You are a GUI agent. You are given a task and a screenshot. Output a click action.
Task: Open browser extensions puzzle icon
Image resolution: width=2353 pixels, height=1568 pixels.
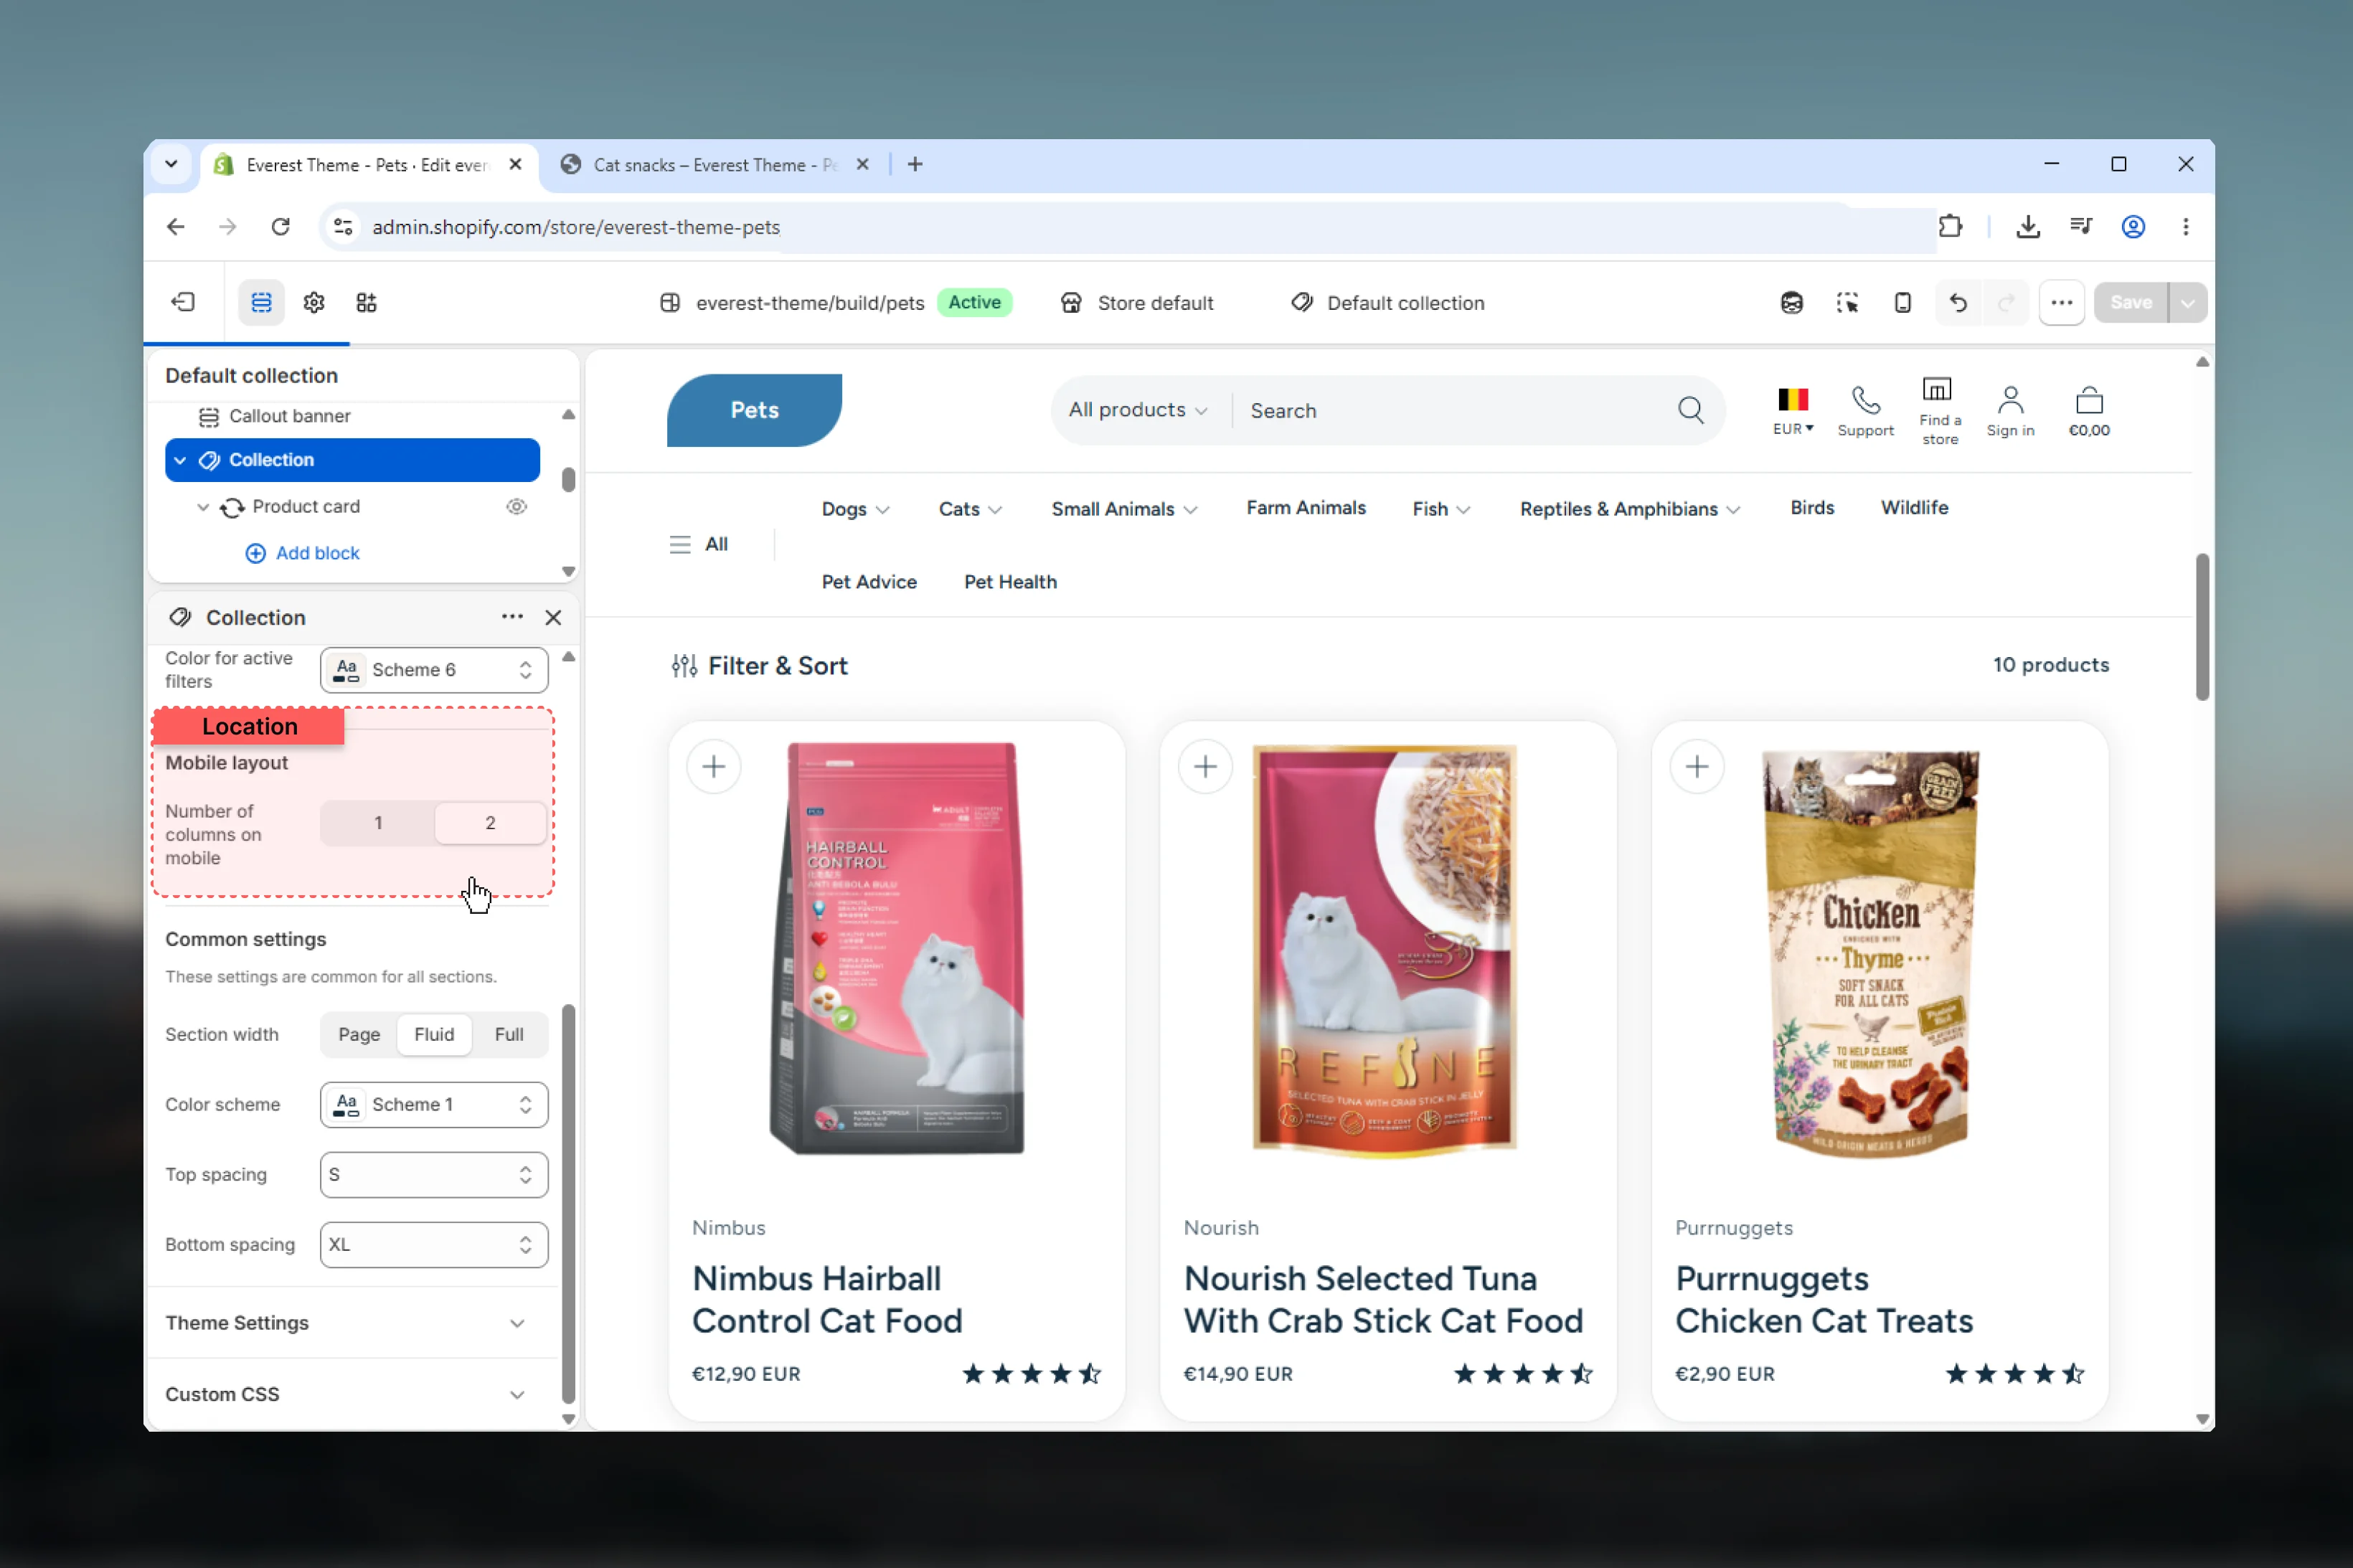[x=1950, y=226]
